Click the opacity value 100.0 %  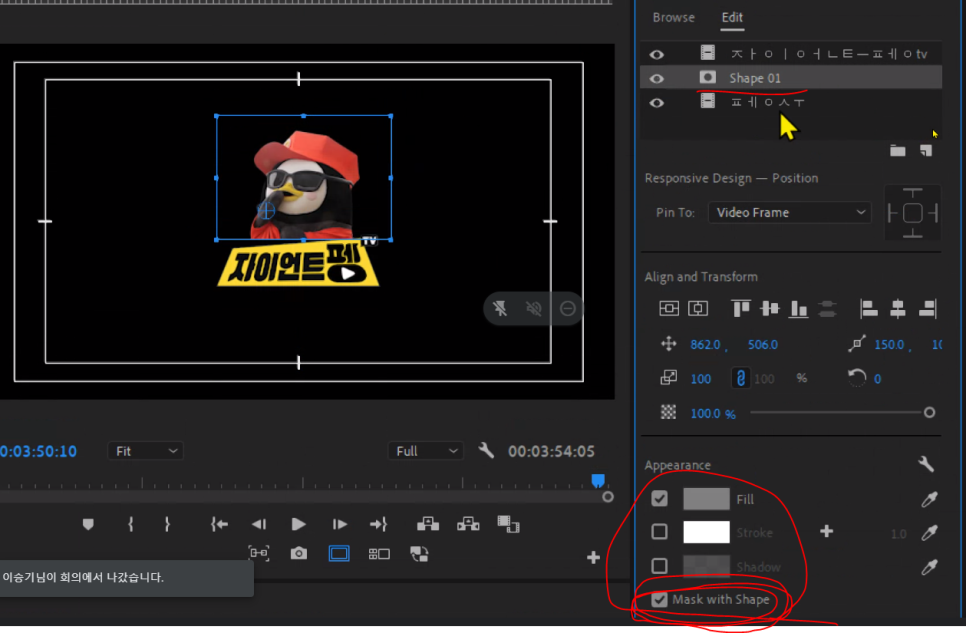(713, 414)
